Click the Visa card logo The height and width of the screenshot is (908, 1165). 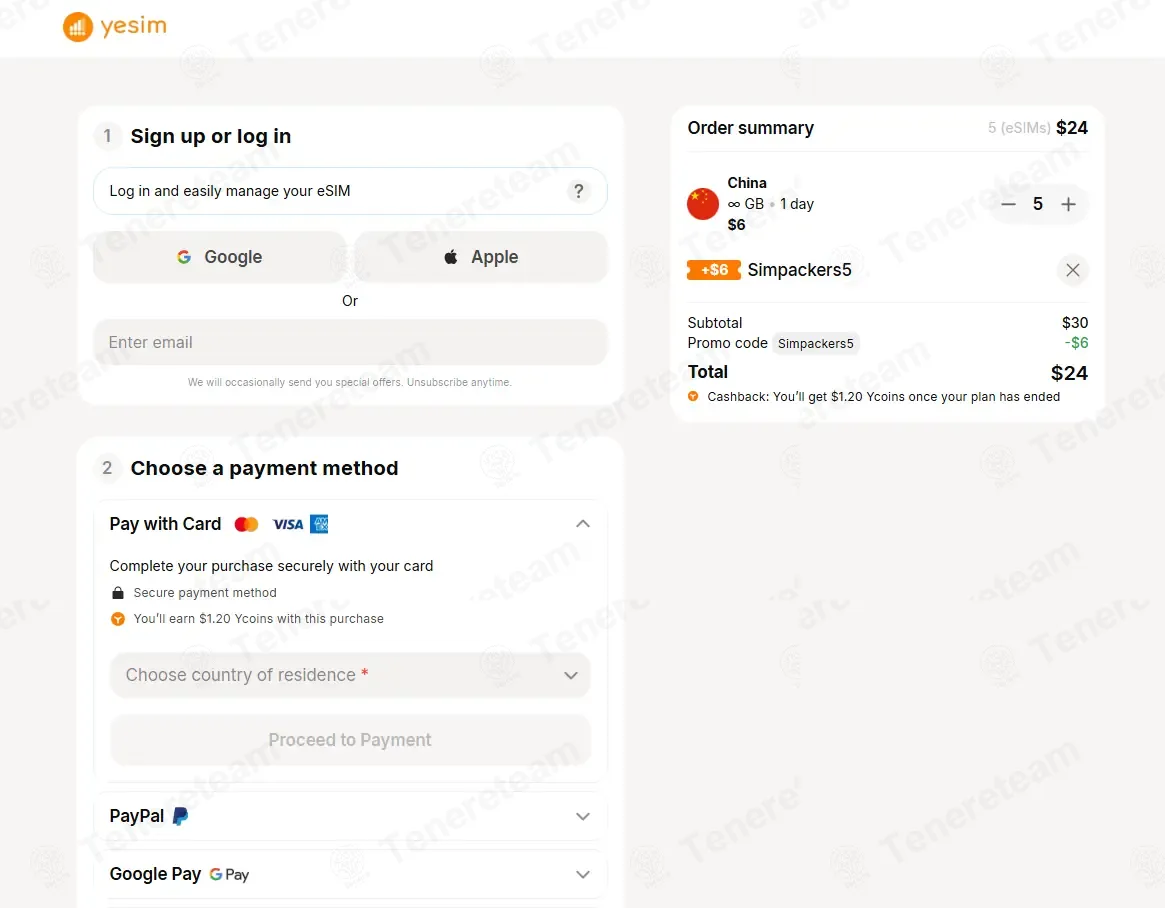point(288,525)
